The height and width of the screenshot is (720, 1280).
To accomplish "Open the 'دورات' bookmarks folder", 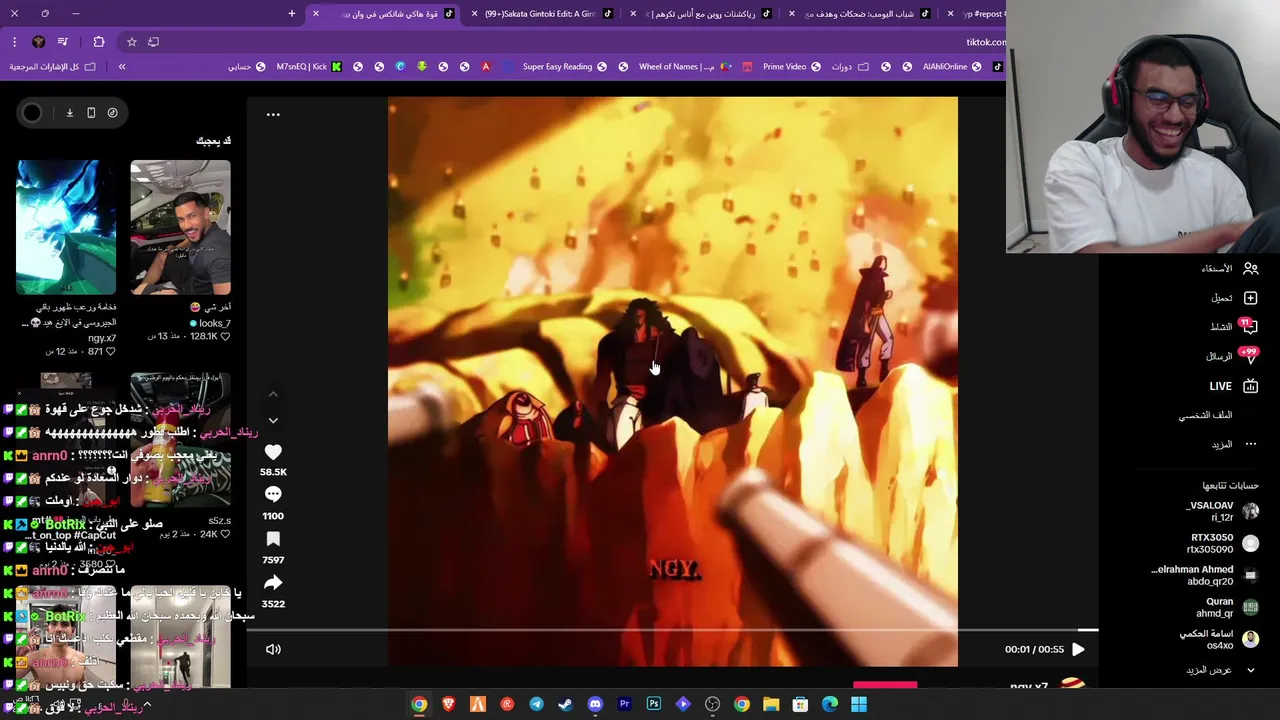I will point(850,67).
